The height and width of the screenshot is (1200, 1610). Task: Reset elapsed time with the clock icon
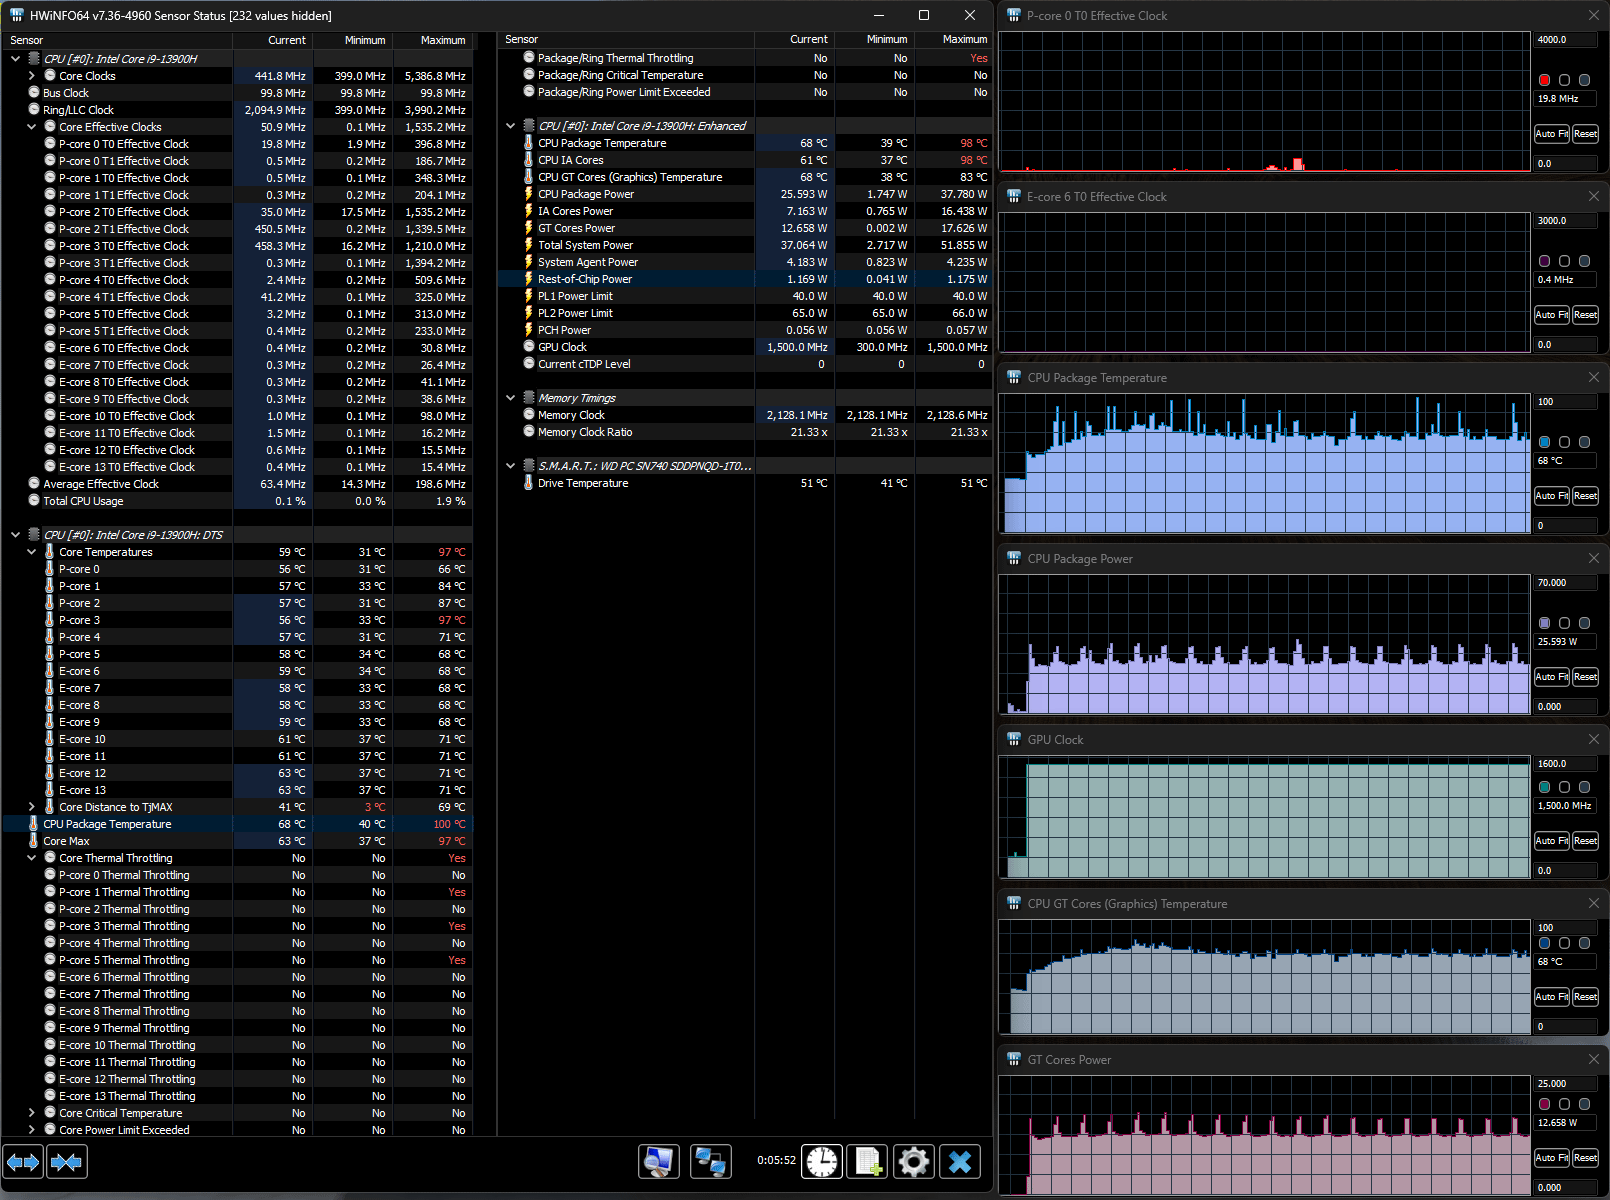[822, 1161]
